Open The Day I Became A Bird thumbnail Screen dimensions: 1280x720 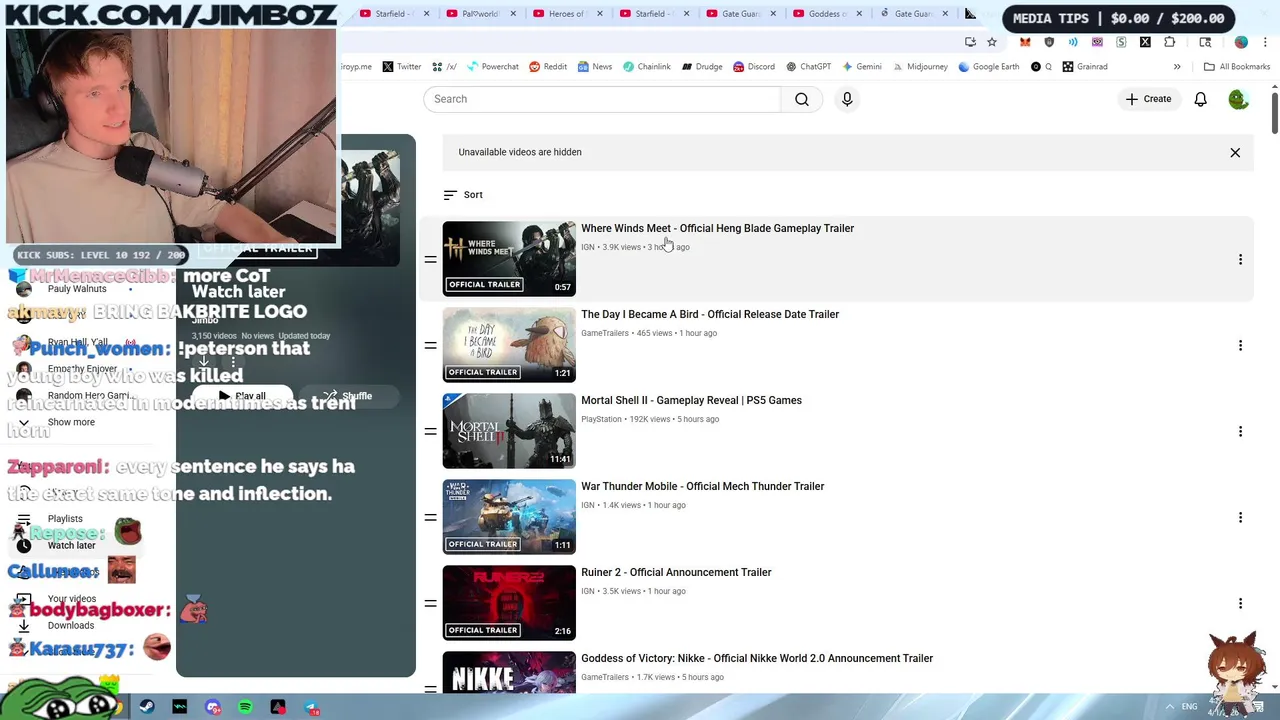(x=509, y=345)
